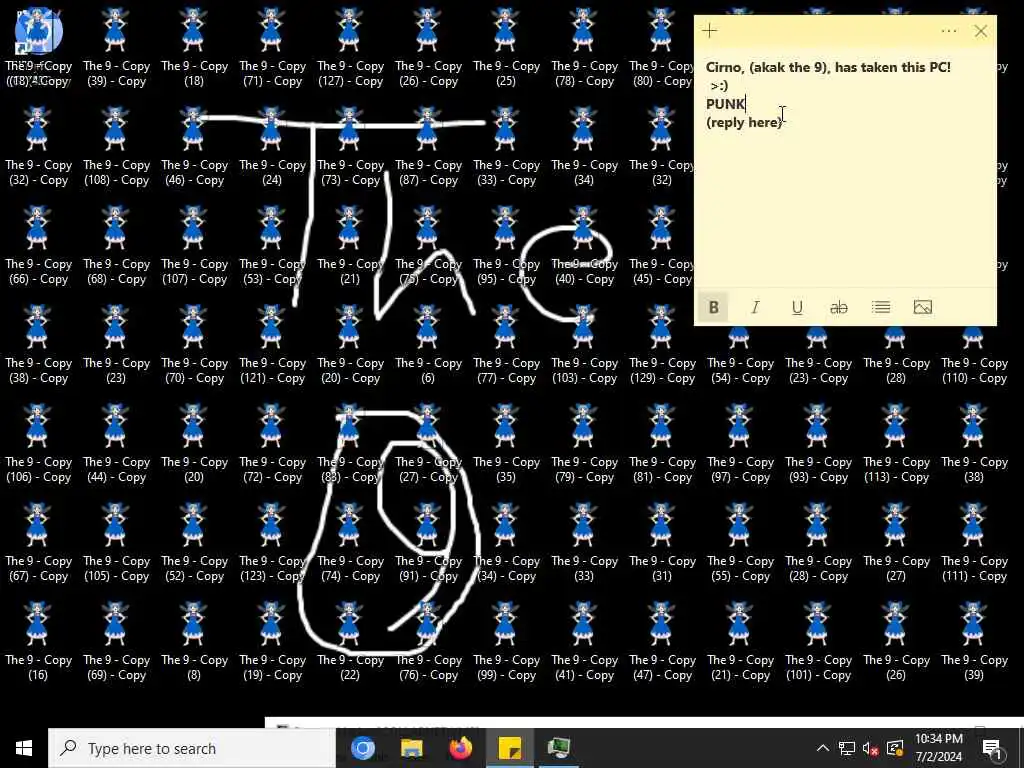Select 'The 9 - Copy (35)' desktop icon

[x=506, y=443]
